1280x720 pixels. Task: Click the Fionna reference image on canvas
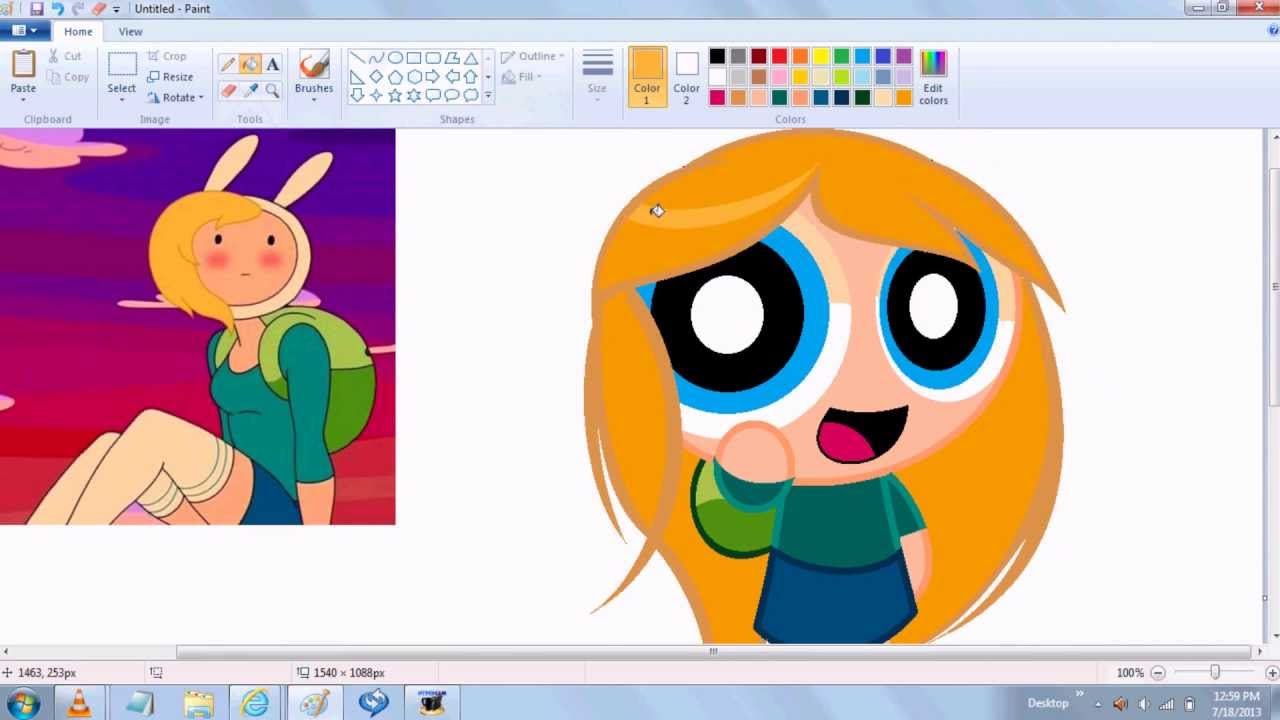click(x=197, y=326)
